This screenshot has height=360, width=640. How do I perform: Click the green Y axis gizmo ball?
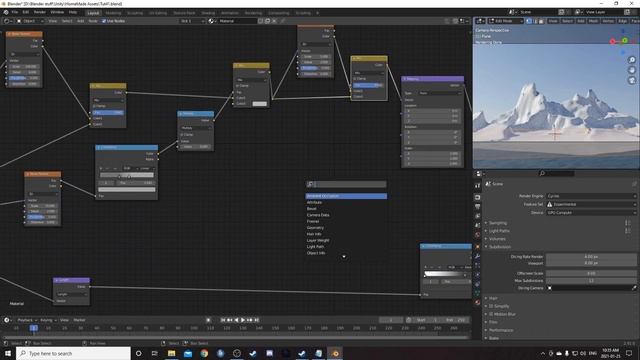(x=624, y=40)
